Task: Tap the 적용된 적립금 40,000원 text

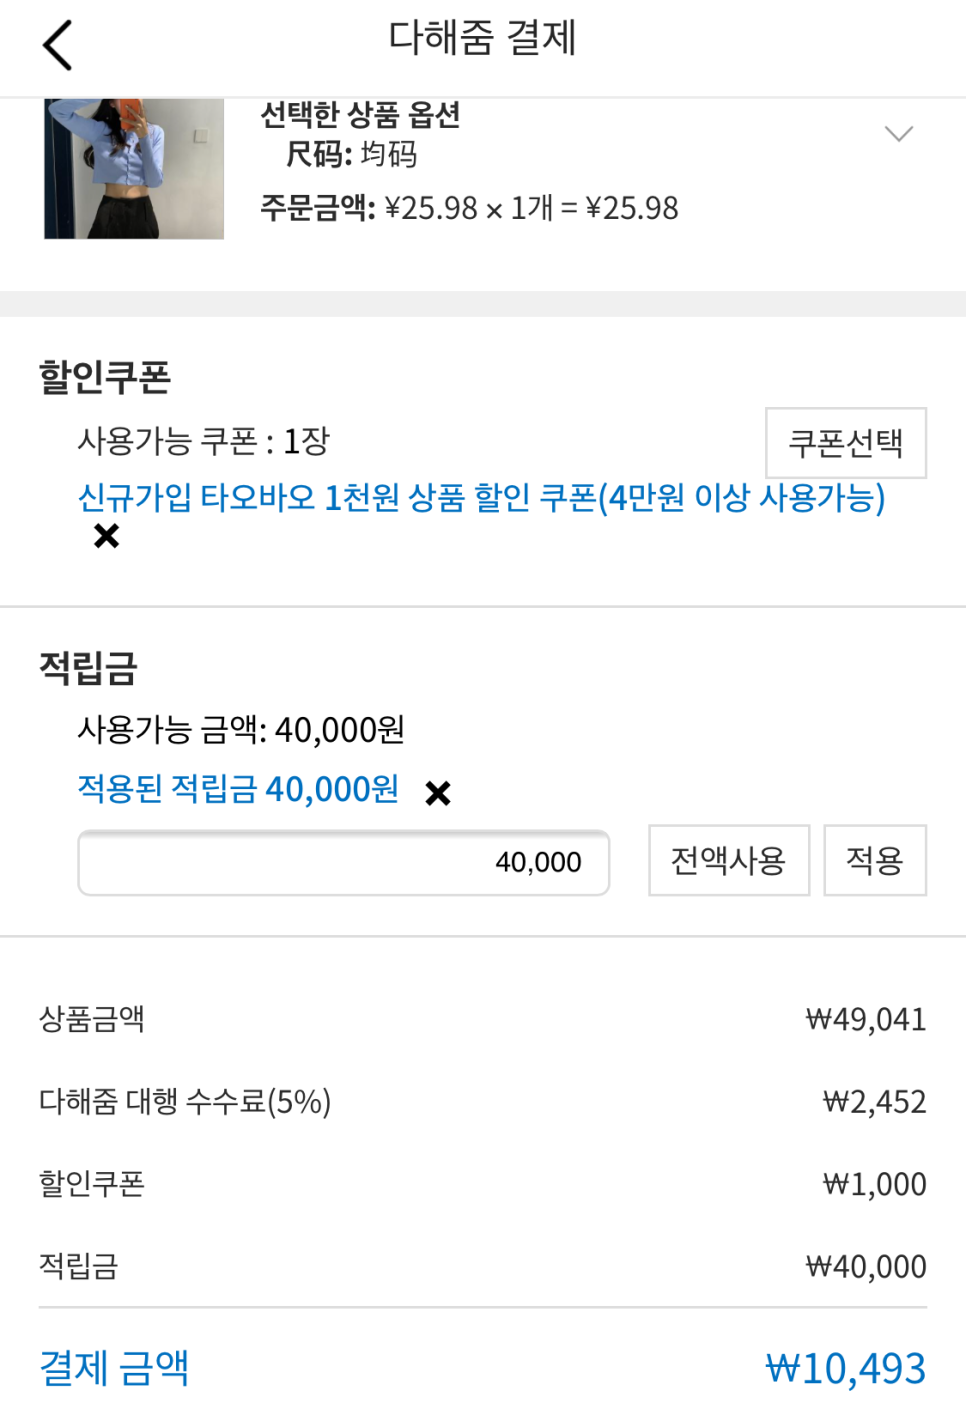Action: pyautogui.click(x=238, y=789)
